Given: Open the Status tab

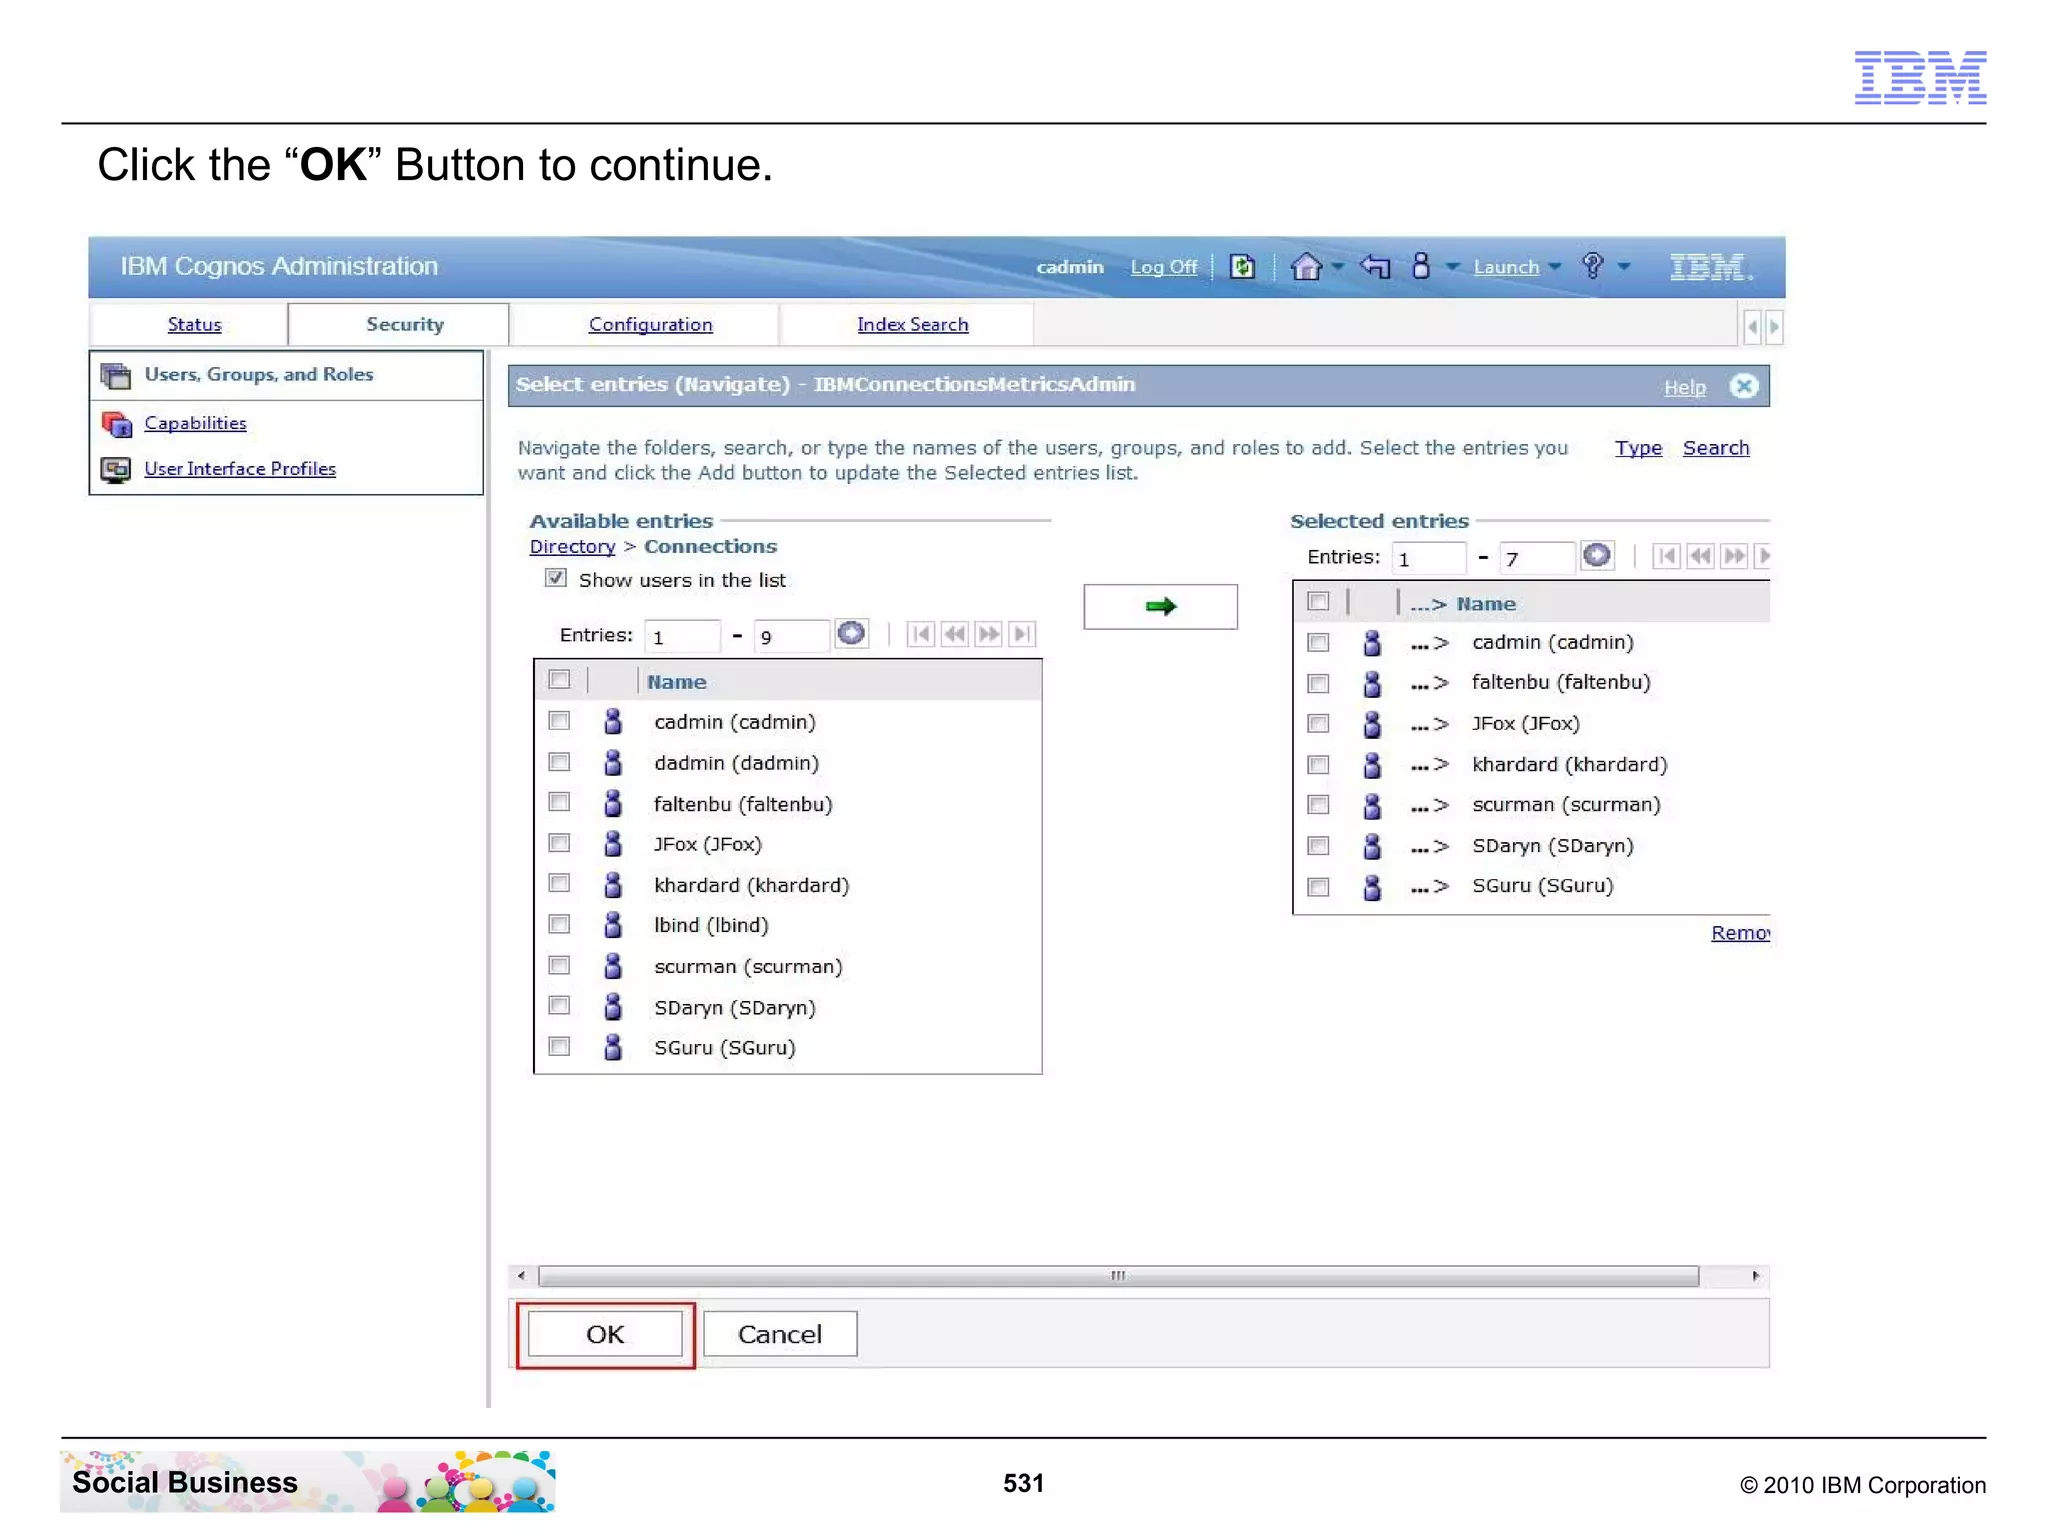Looking at the screenshot, I should [194, 324].
